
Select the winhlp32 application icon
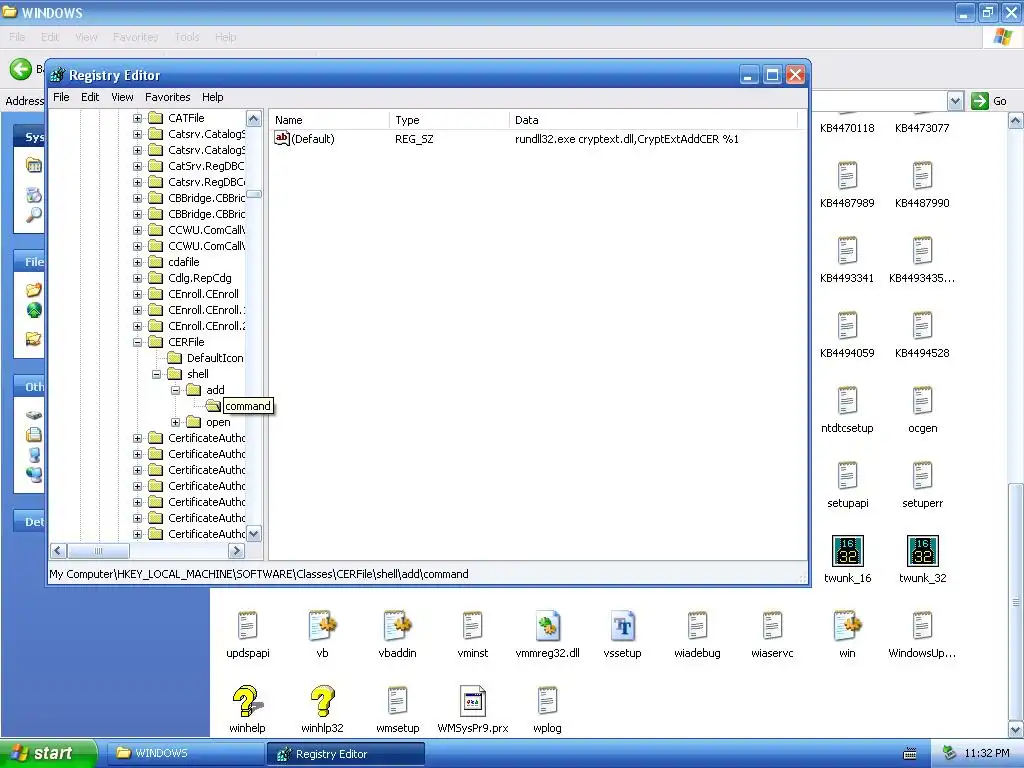click(x=323, y=701)
